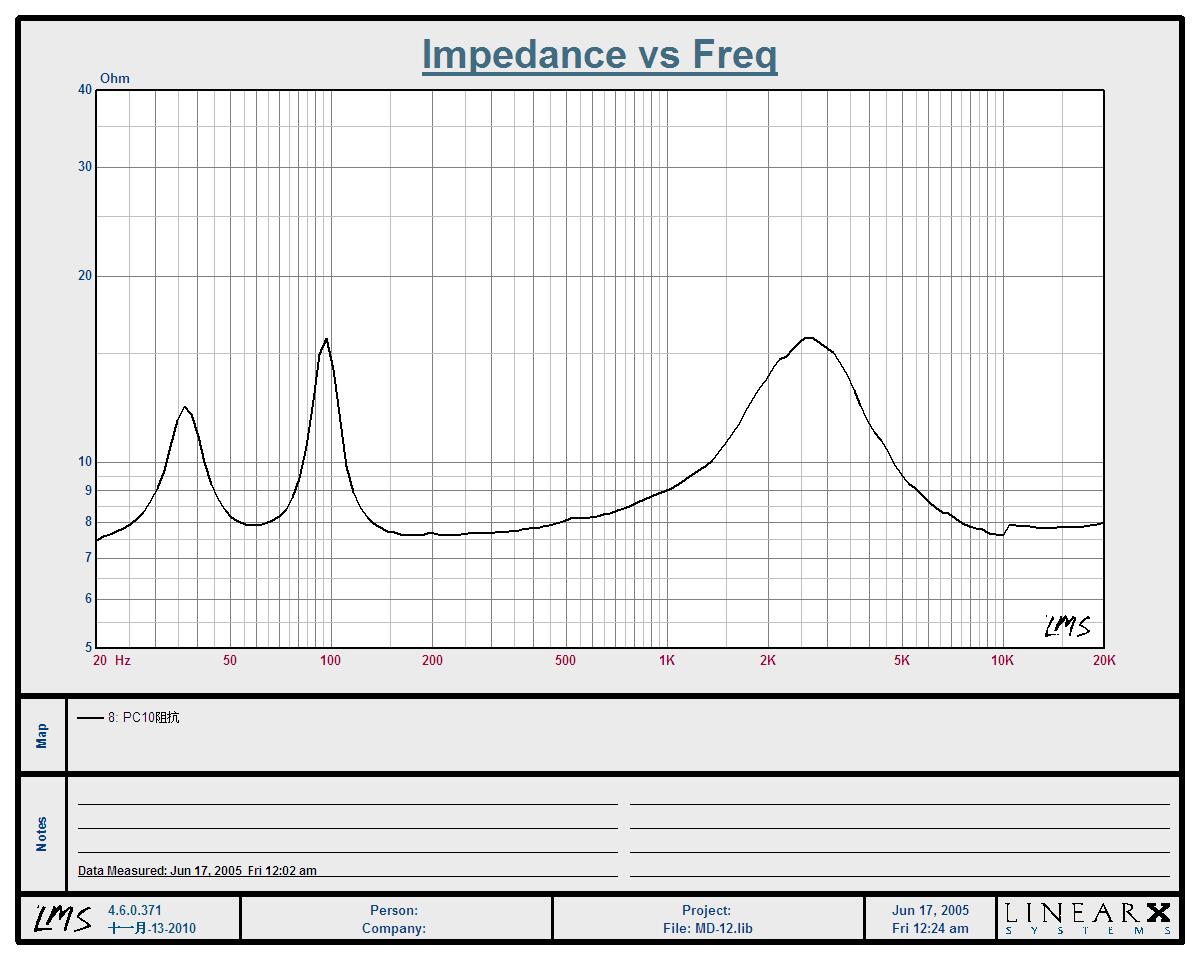Click the vertical Map panel label
This screenshot has width=1200, height=960.
pos(42,736)
